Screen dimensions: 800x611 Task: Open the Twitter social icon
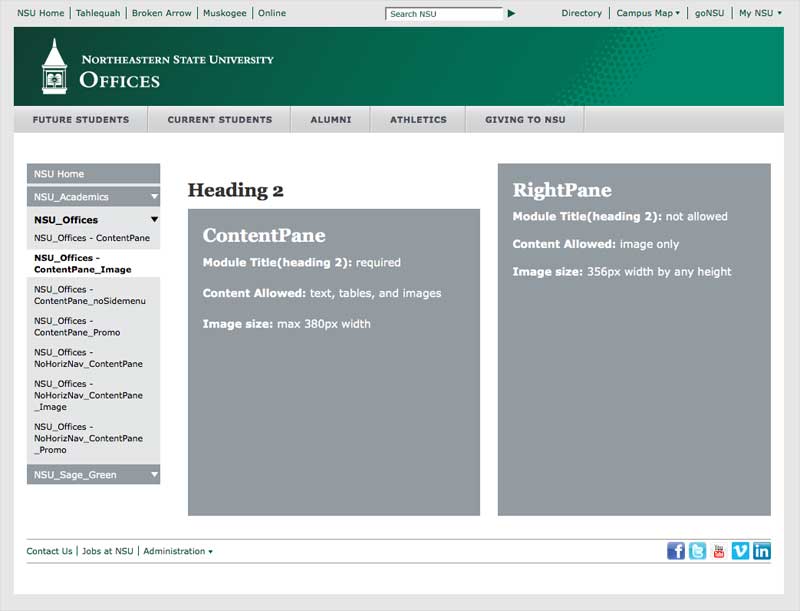pyautogui.click(x=697, y=551)
